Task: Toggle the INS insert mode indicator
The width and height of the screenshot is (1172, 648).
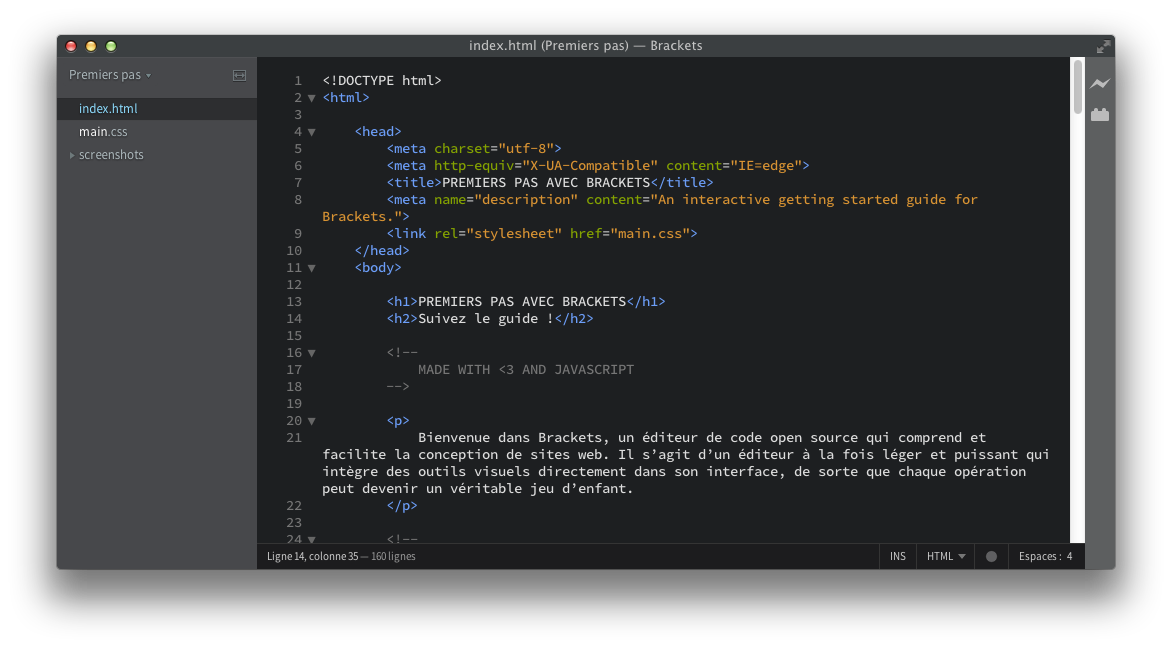Action: pos(898,556)
